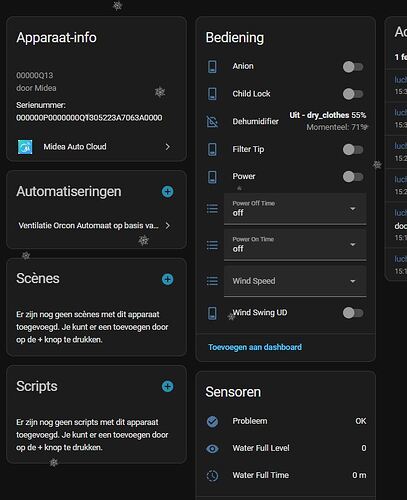Expand the Wind Speed dropdown
The image size is (407, 500).
point(295,281)
